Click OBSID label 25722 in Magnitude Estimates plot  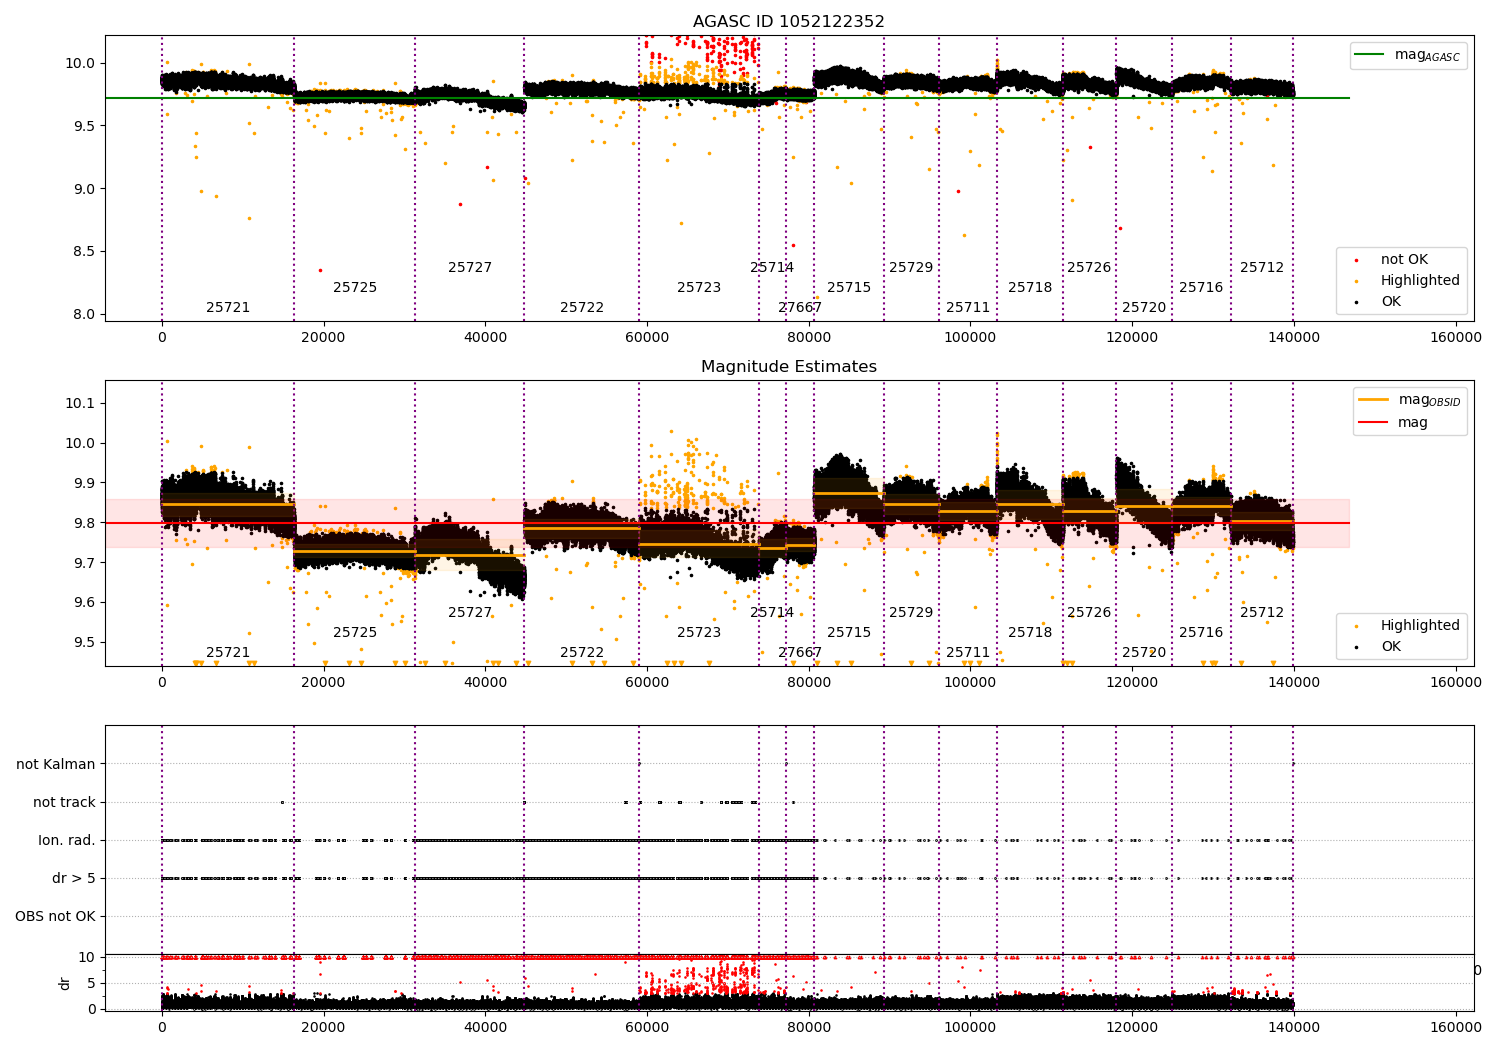point(582,653)
